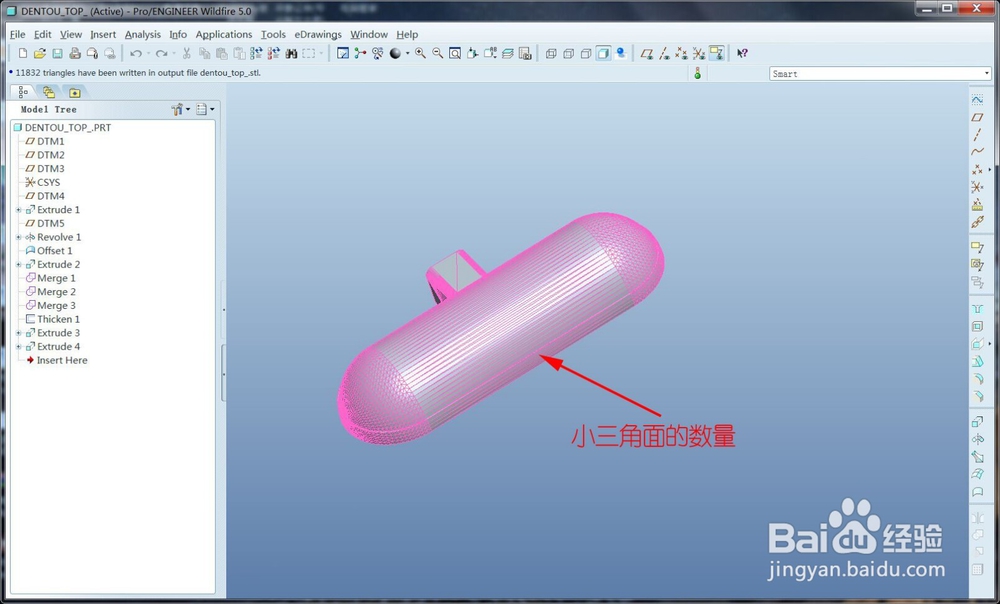Click the Save icon on the top toolbar
Screen dimensions: 1000x604
(57, 53)
